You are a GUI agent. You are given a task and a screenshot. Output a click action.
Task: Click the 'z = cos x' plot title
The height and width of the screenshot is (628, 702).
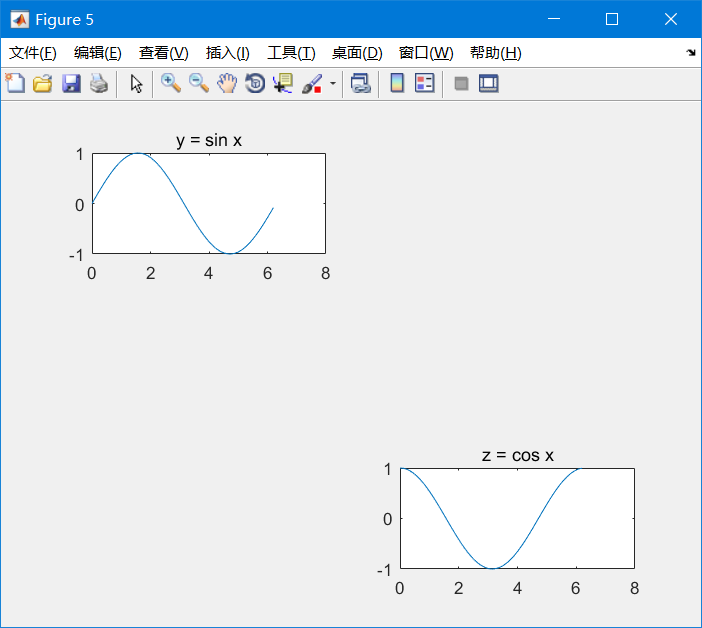[518, 456]
